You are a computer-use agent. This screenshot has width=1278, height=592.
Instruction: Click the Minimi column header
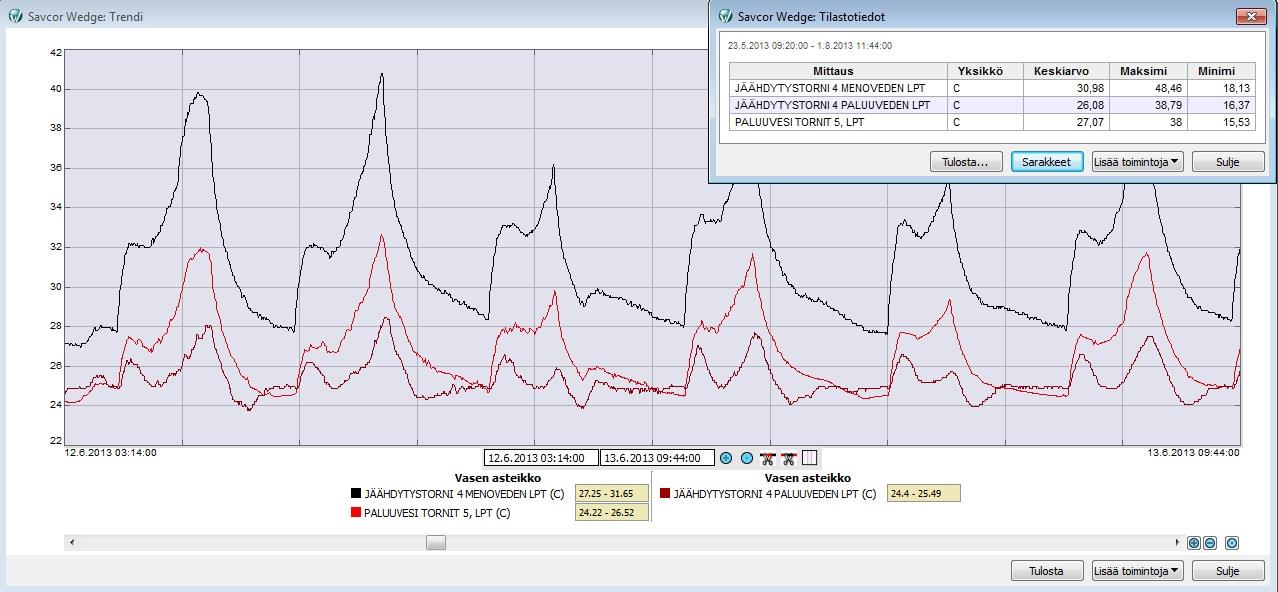(1221, 71)
